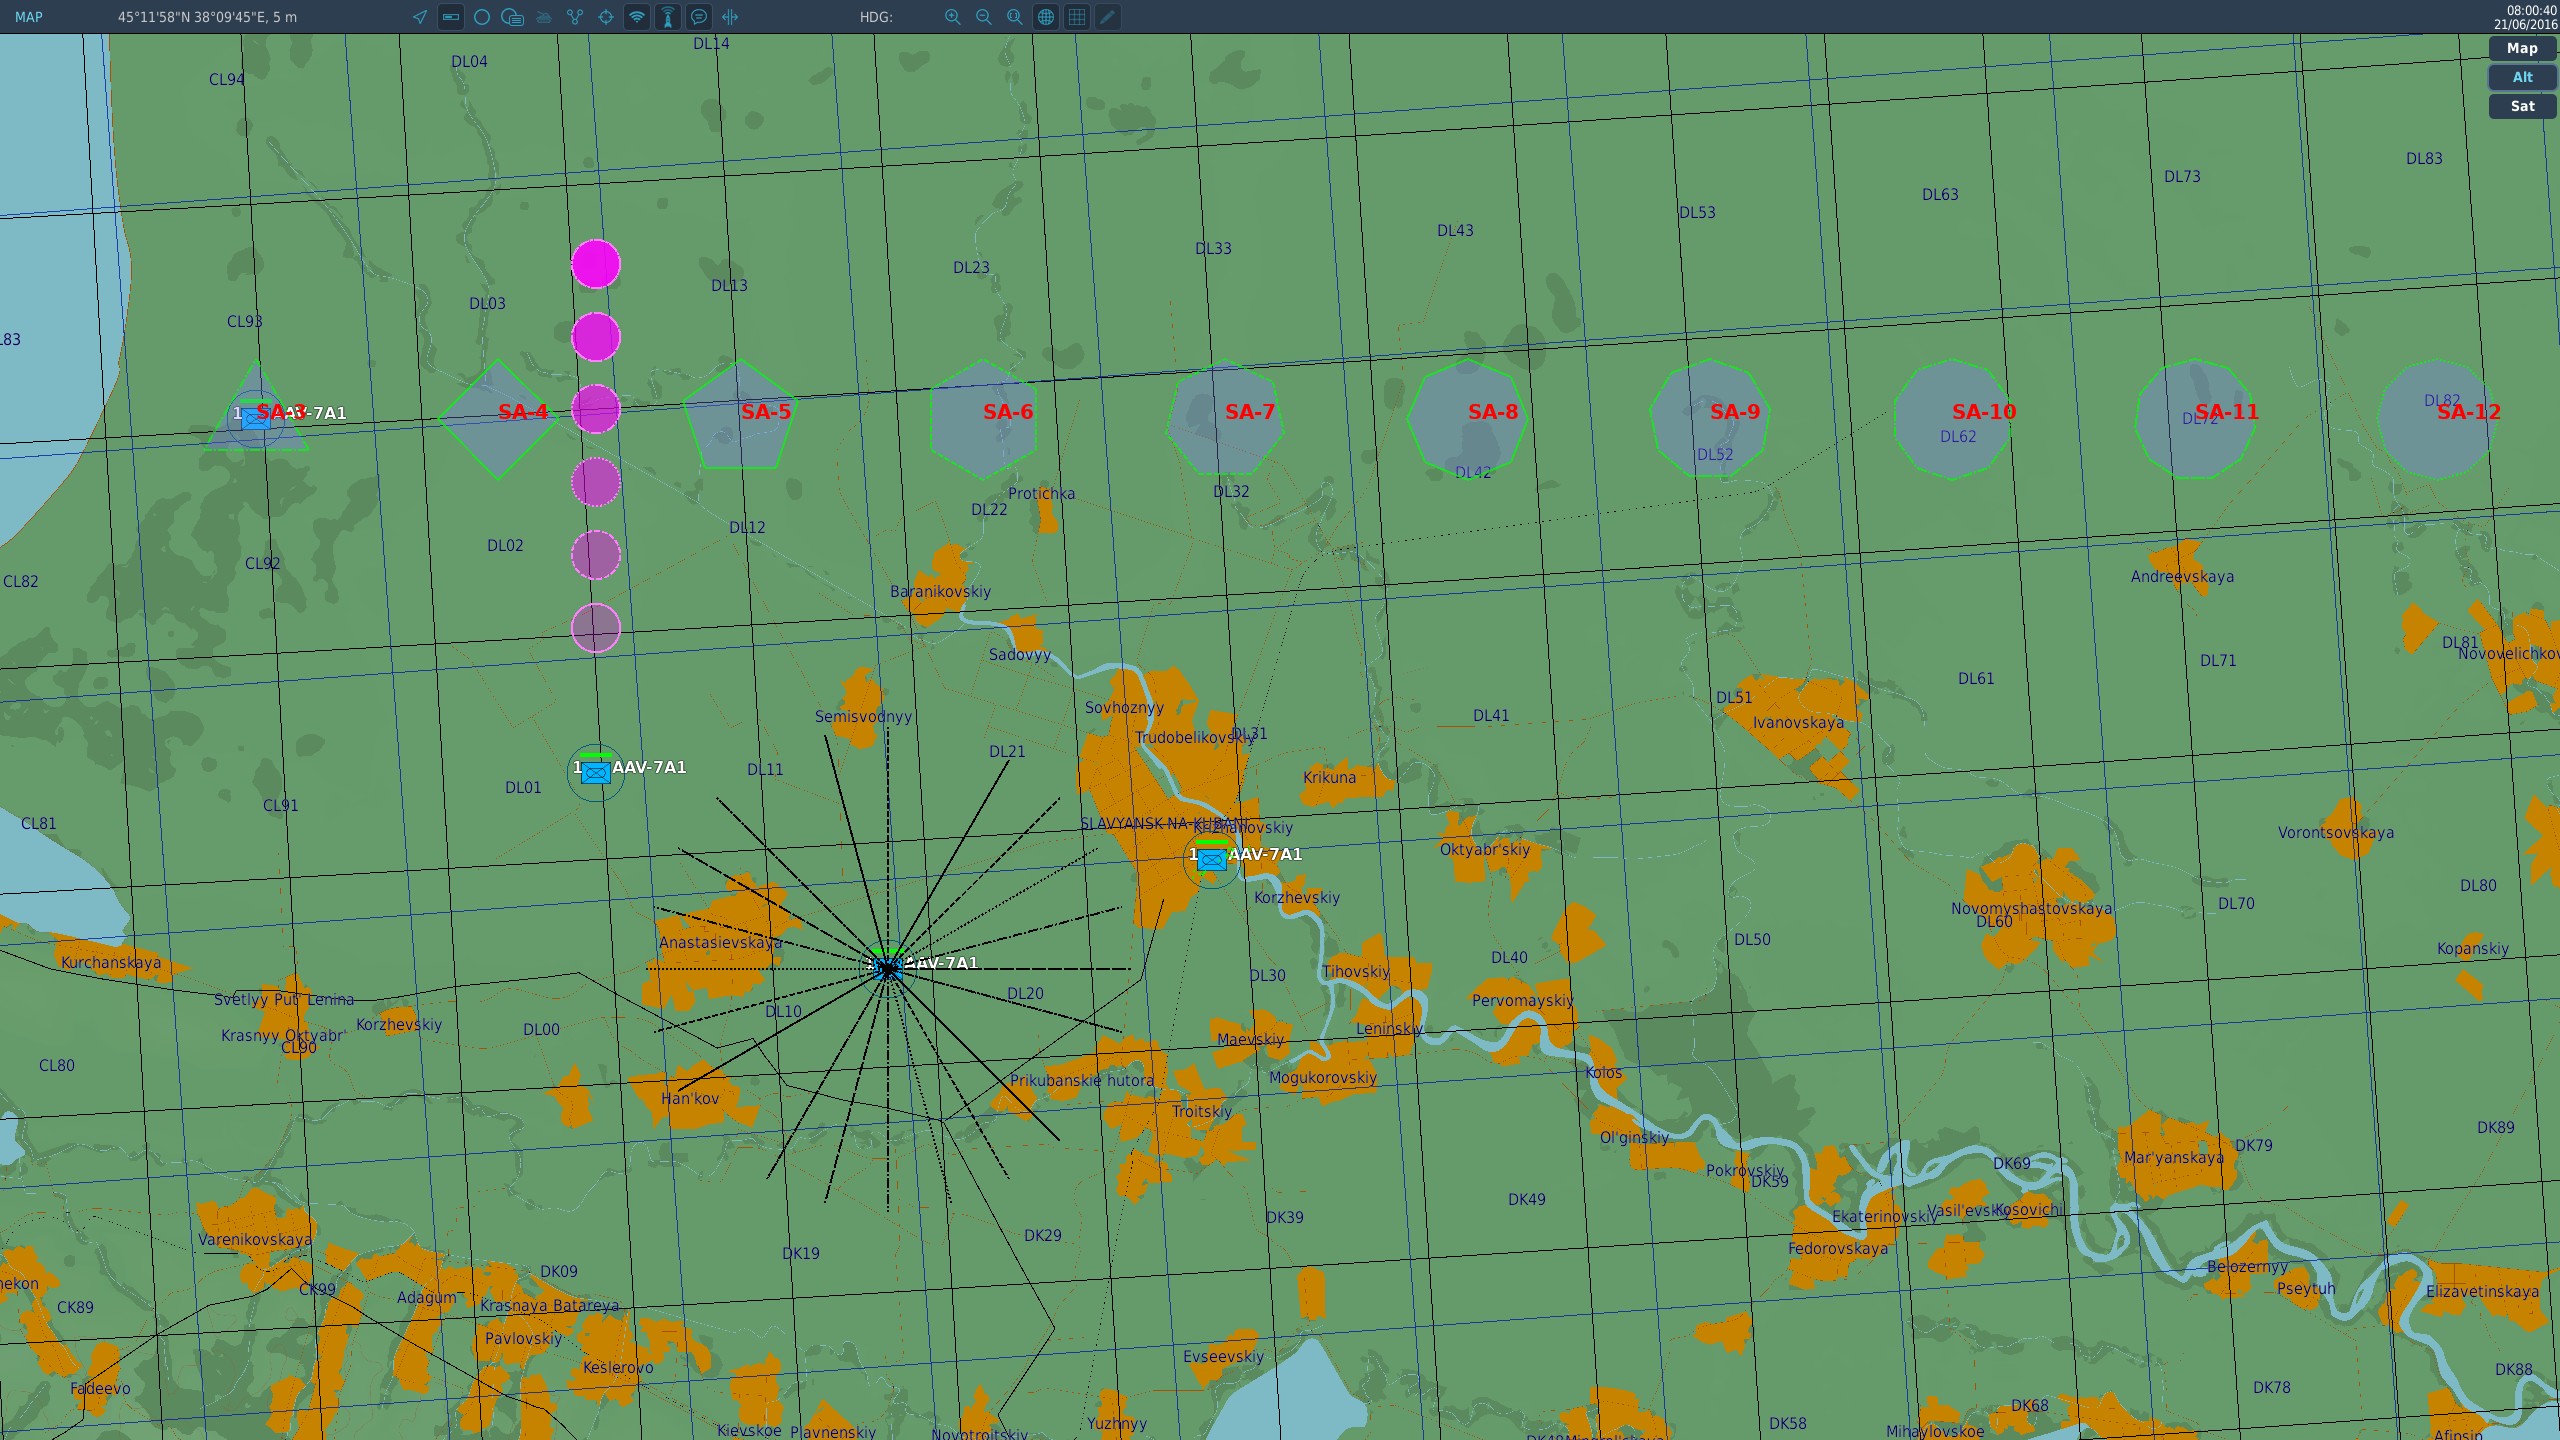Click the zoom in magnifier icon
The width and height of the screenshot is (2560, 1440).
tap(953, 17)
